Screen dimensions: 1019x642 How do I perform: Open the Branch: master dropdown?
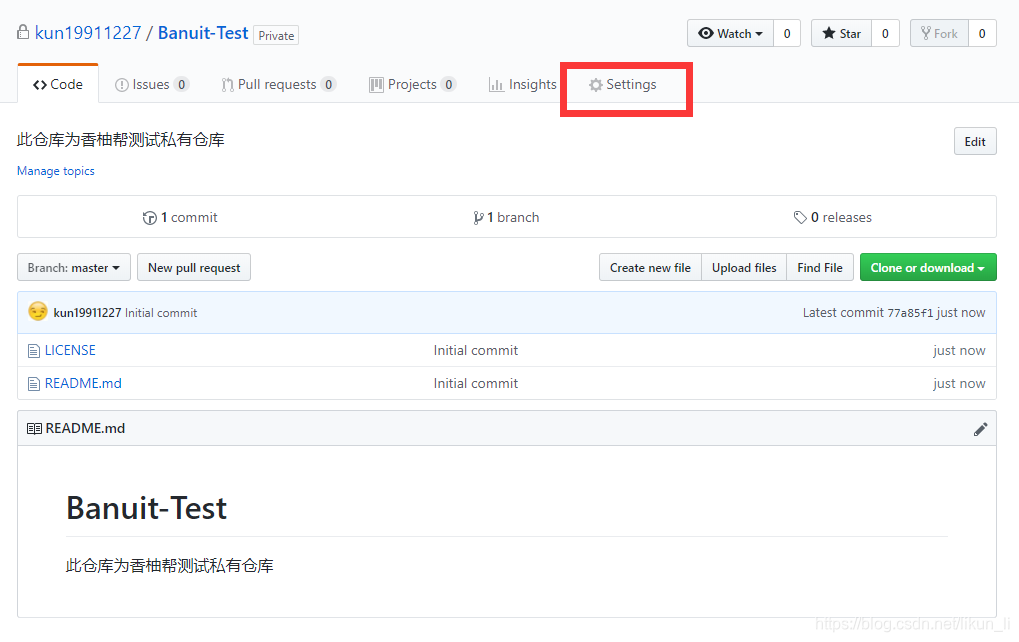(74, 267)
